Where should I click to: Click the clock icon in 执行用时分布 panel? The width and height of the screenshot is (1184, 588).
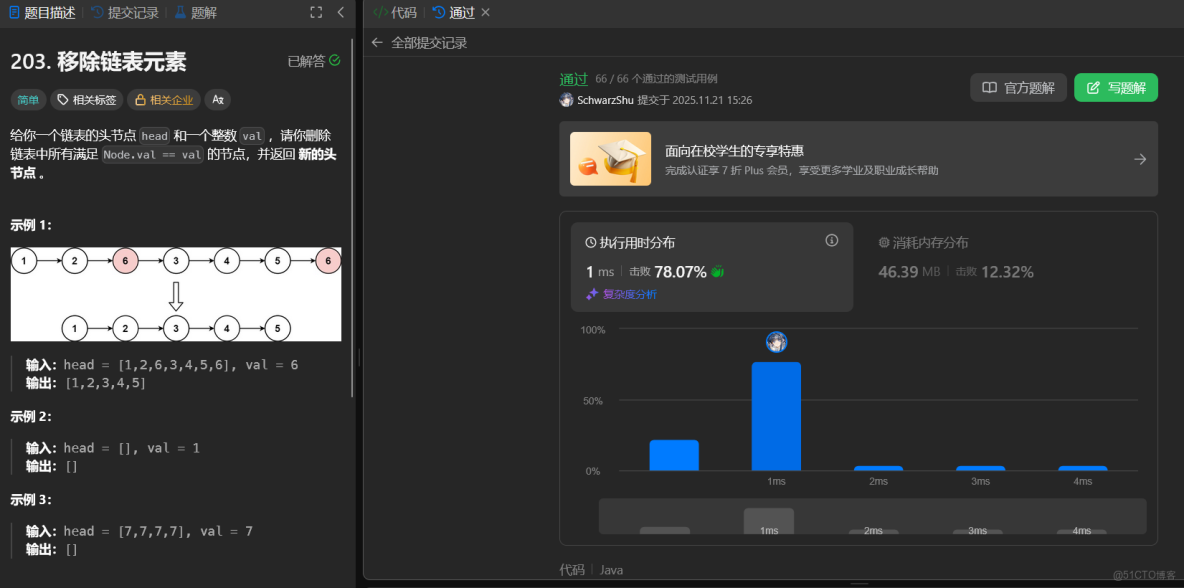[590, 242]
